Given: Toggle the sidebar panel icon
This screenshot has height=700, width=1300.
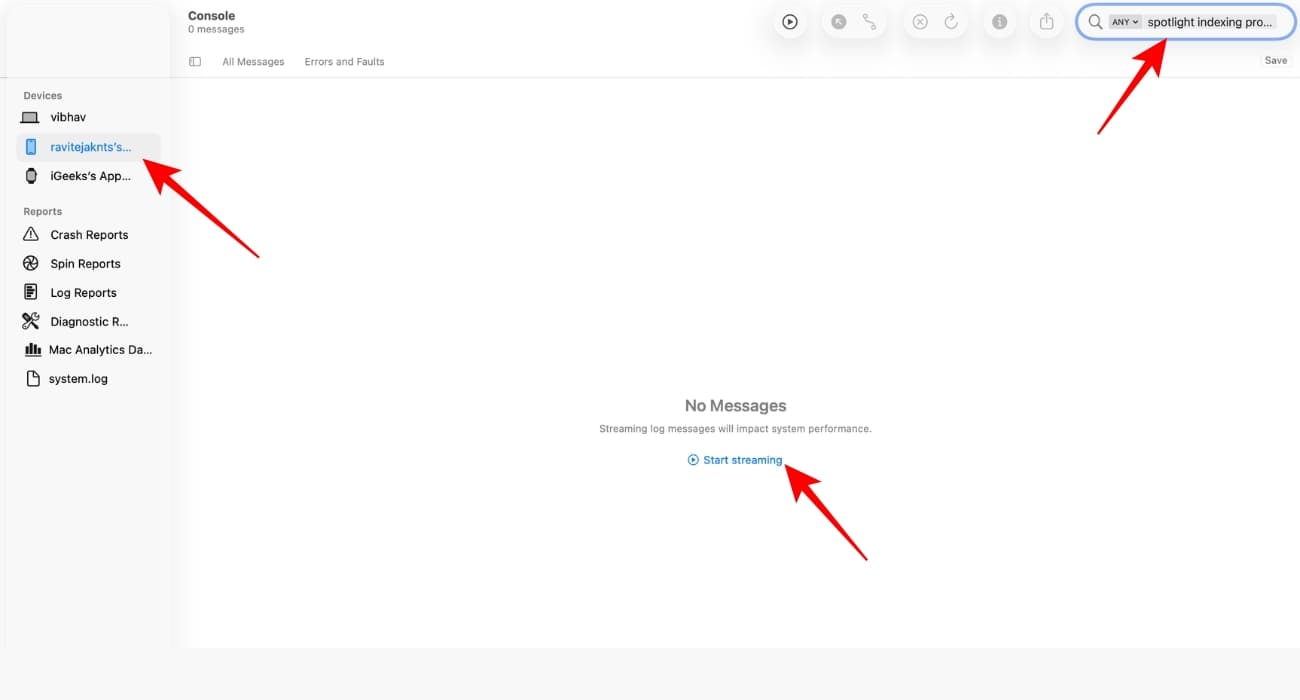Looking at the screenshot, I should [x=195, y=61].
